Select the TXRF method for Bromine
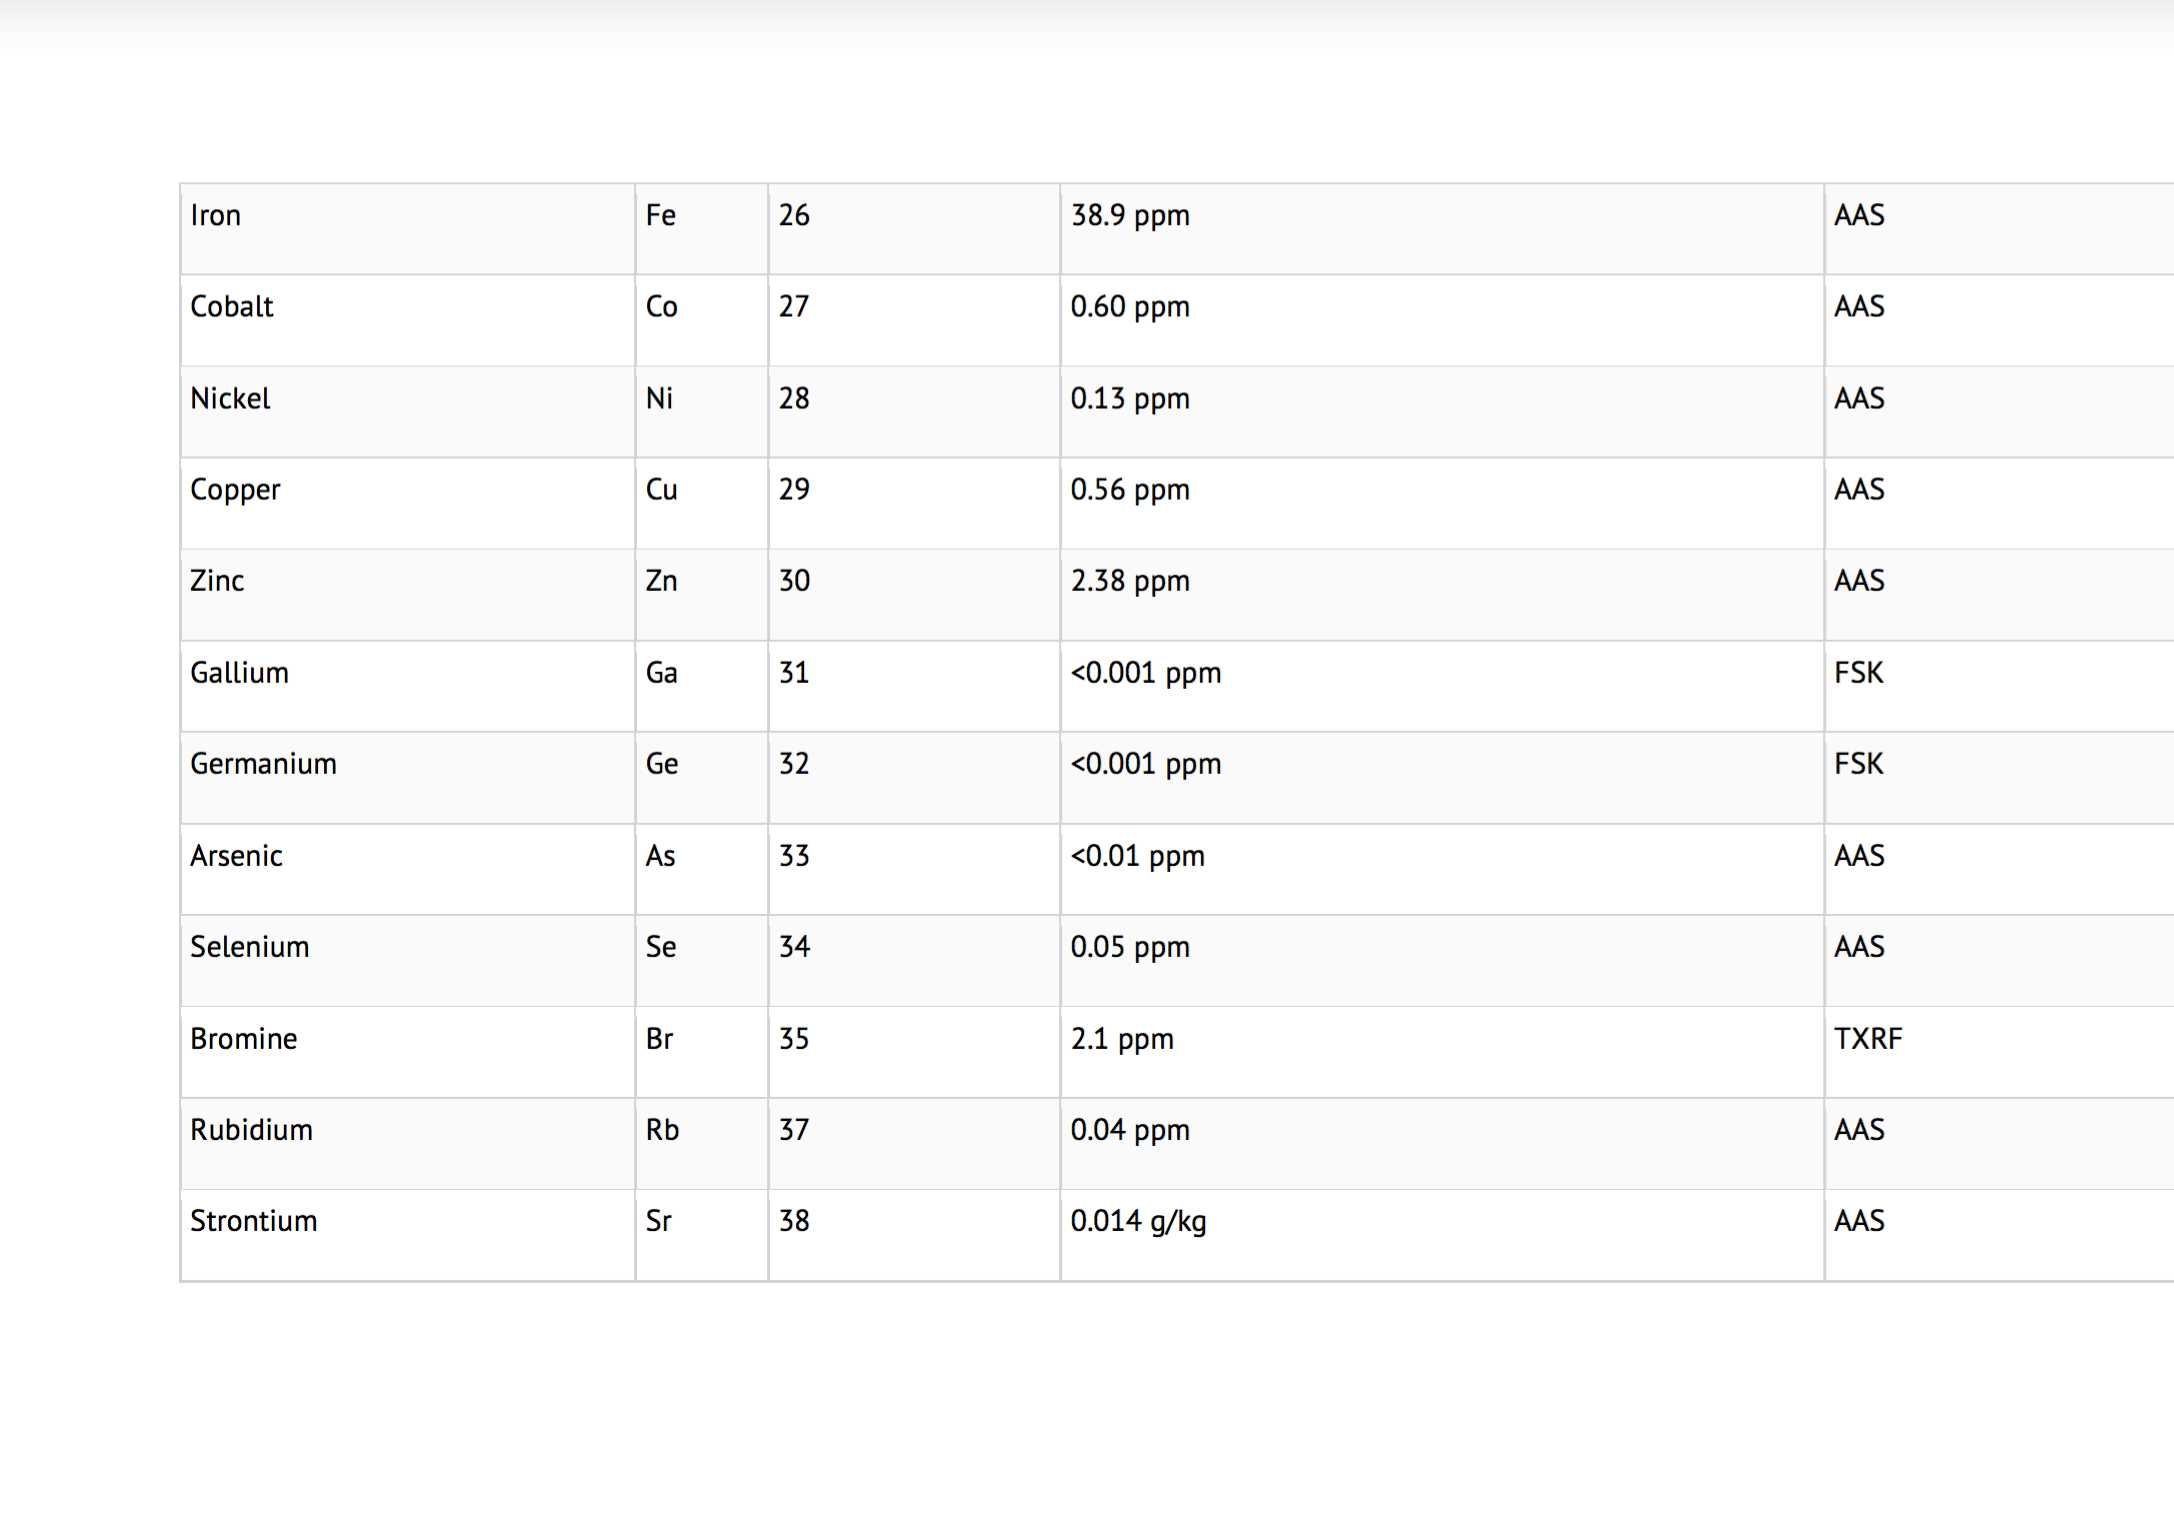Image resolution: width=2174 pixels, height=1538 pixels. click(x=1868, y=1039)
